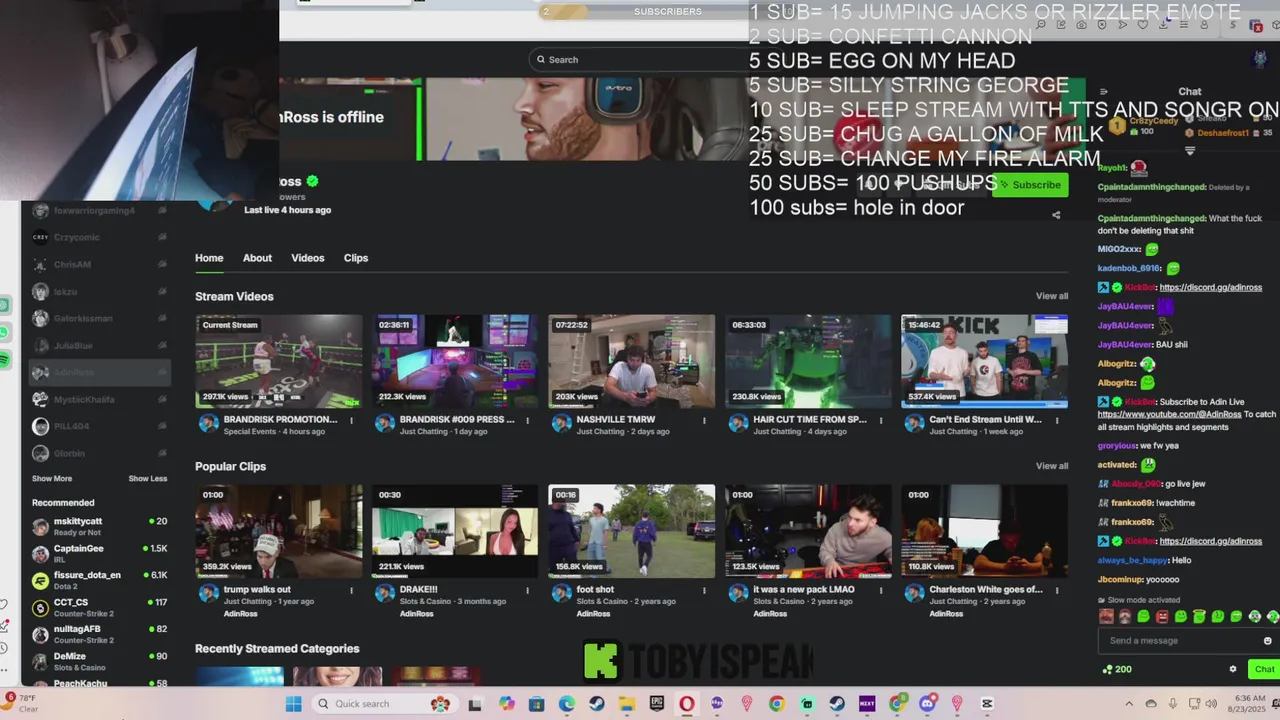Open youtube.com/@AdinRoss link in chat
The height and width of the screenshot is (720, 1280).
[1169, 414]
